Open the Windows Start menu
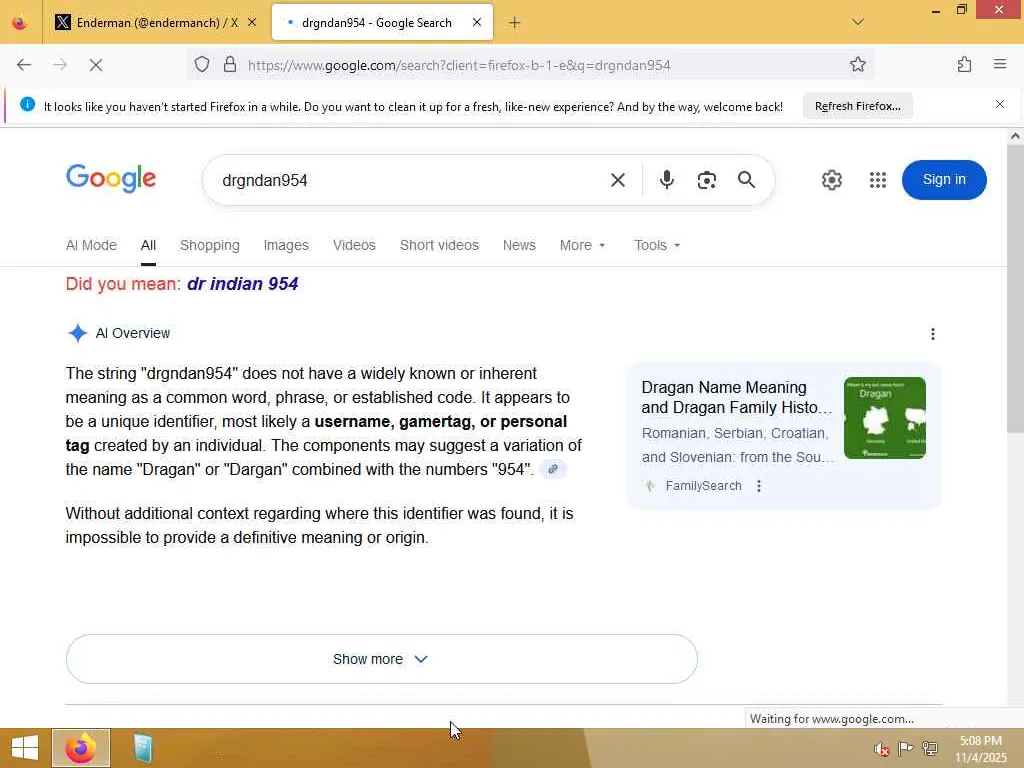 pos(25,748)
